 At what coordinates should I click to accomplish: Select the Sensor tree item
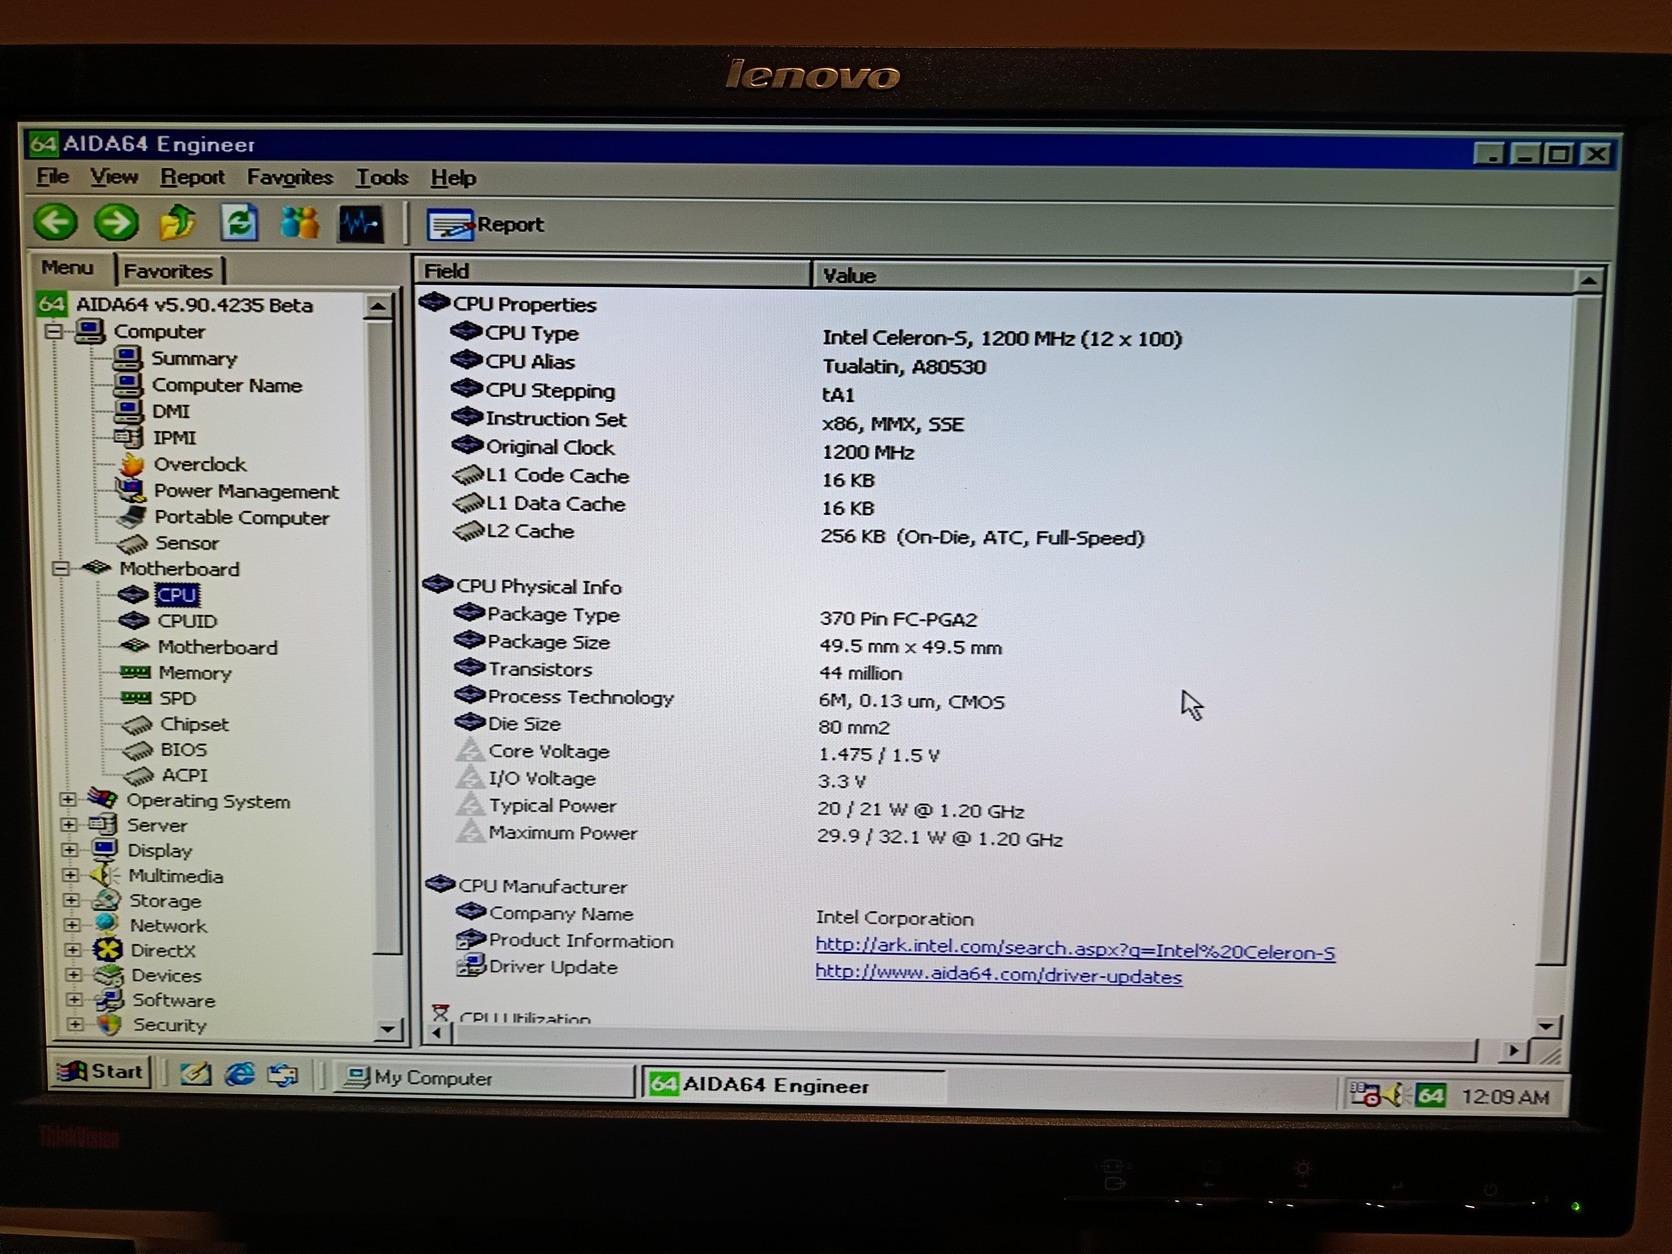coord(187,543)
